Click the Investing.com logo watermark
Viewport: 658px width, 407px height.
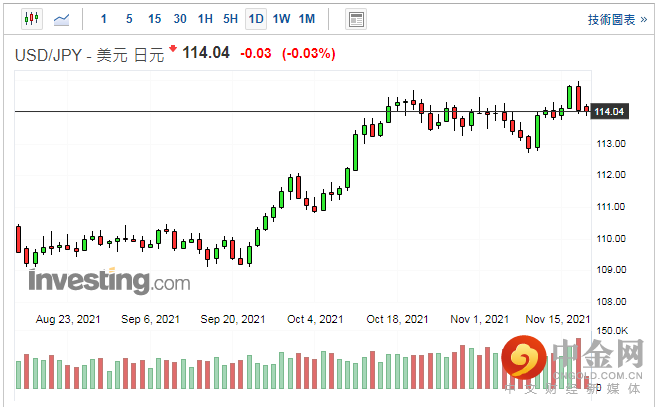(109, 282)
